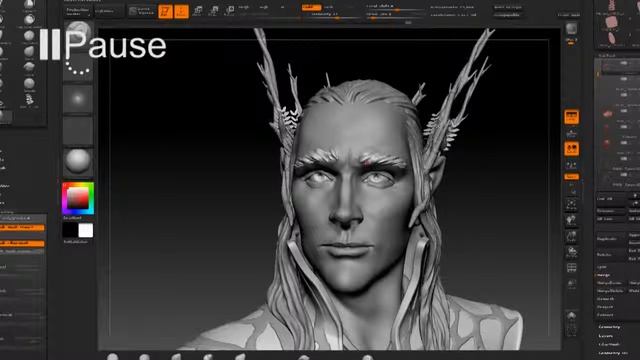Viewport: 640px width, 360px height.
Task: Select the Rotate tool in top toolbar
Action: click(x=229, y=11)
